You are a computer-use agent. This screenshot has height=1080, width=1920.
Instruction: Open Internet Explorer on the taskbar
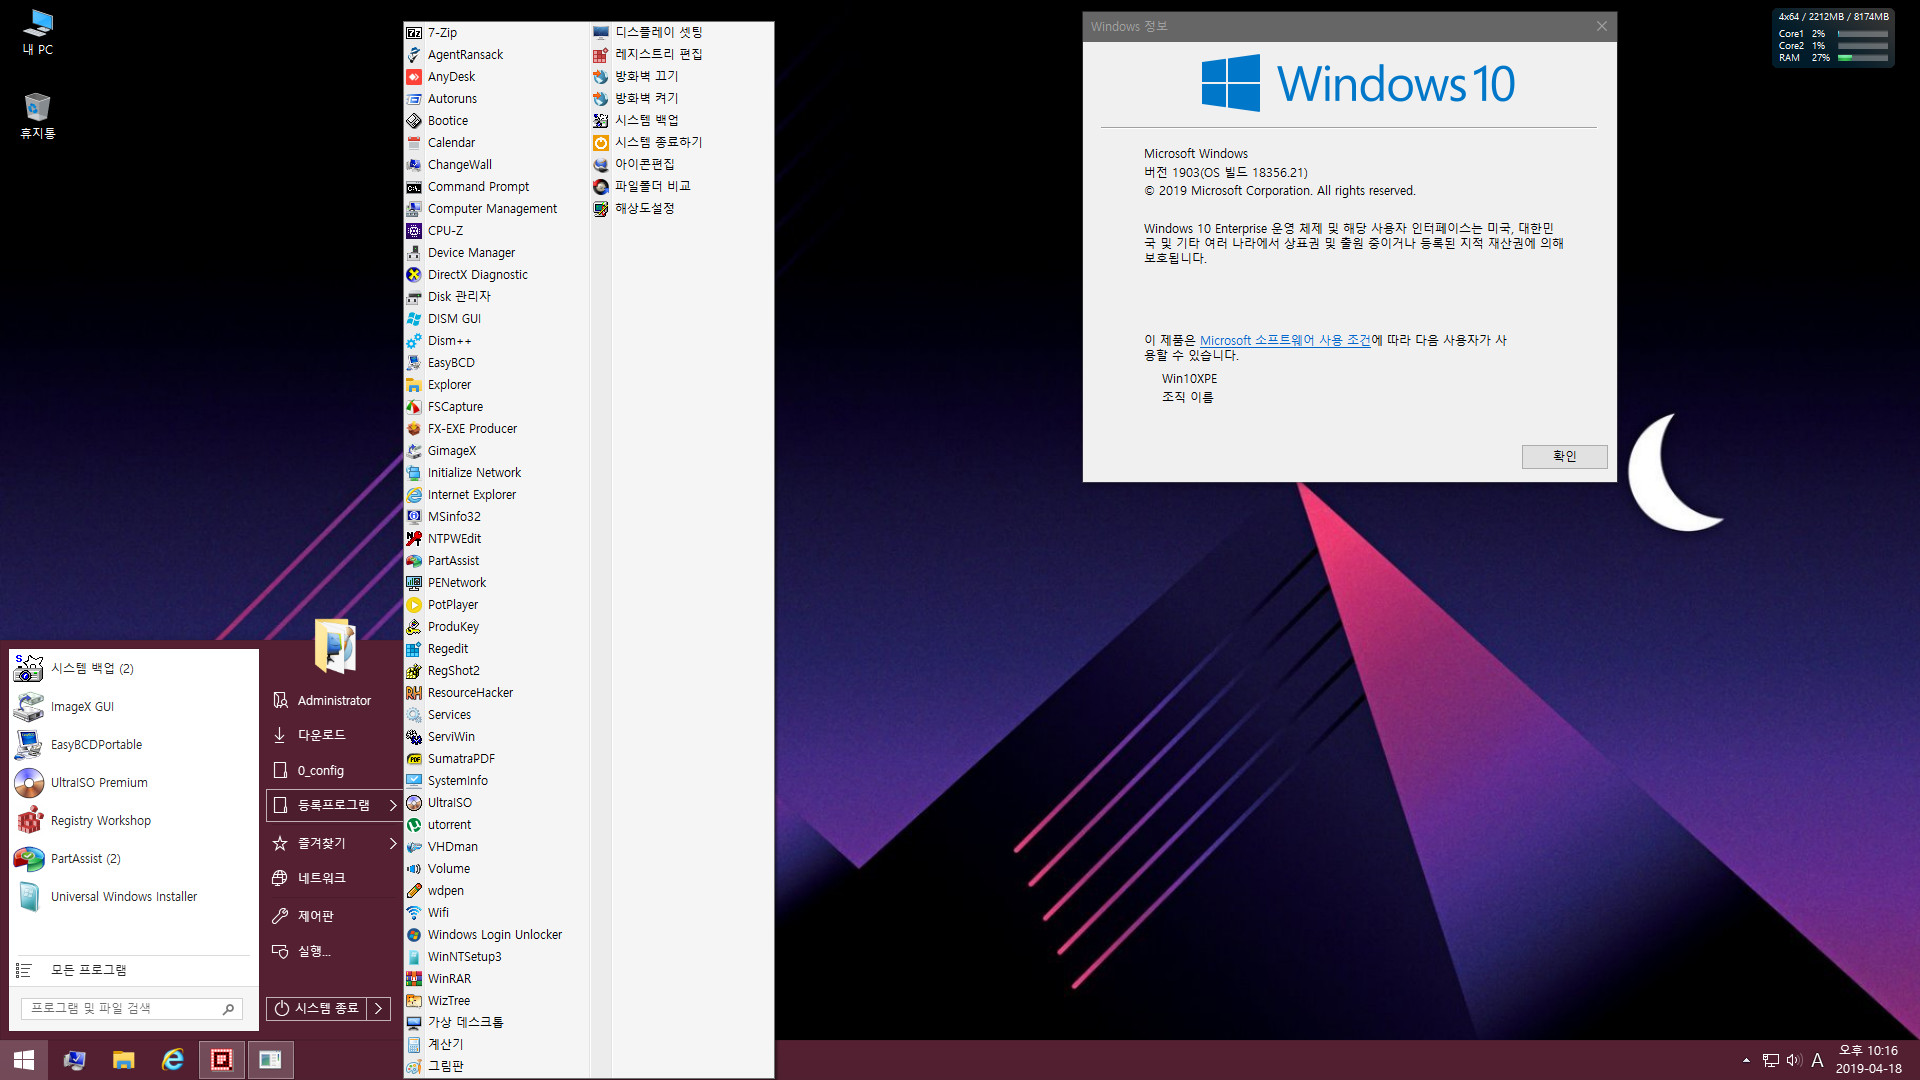[x=173, y=1060]
